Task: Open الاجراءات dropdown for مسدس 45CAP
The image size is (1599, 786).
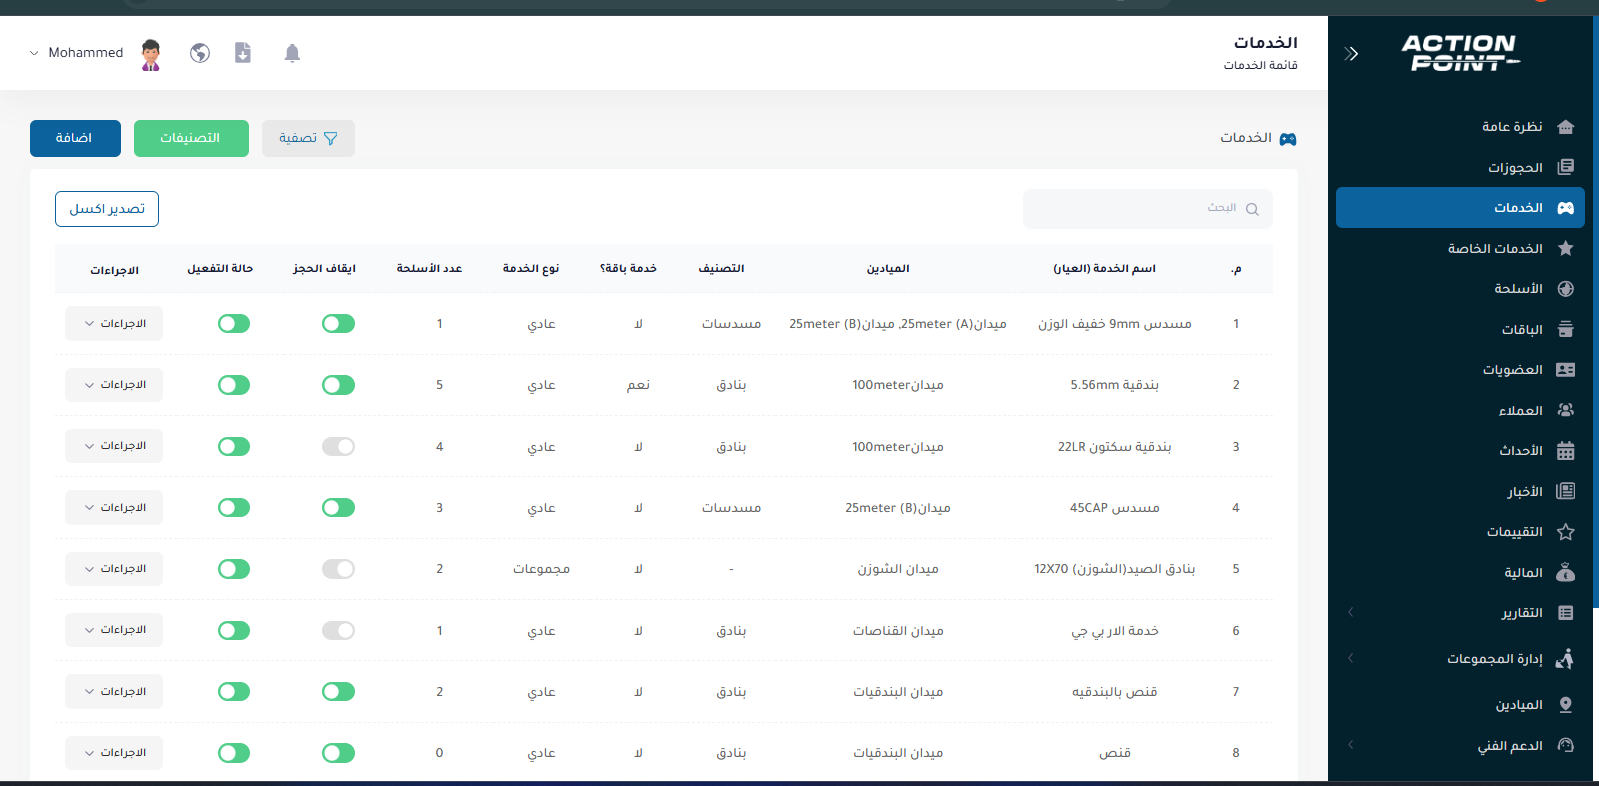Action: click(114, 508)
